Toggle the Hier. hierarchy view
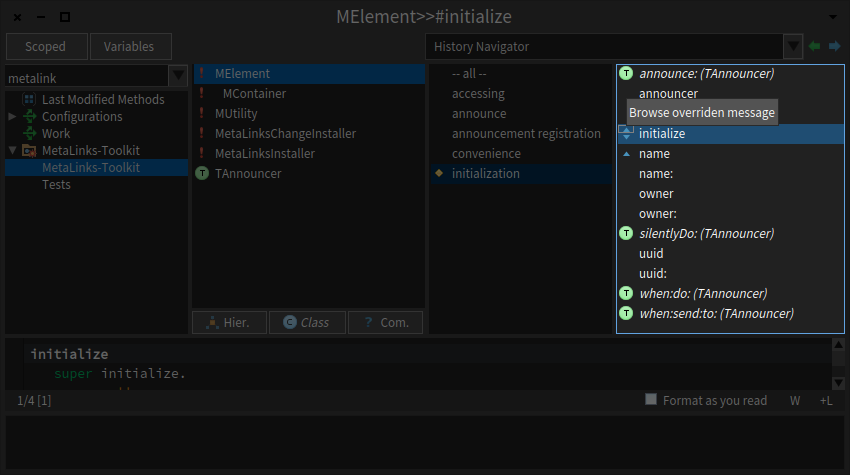850x475 pixels. 229,323
